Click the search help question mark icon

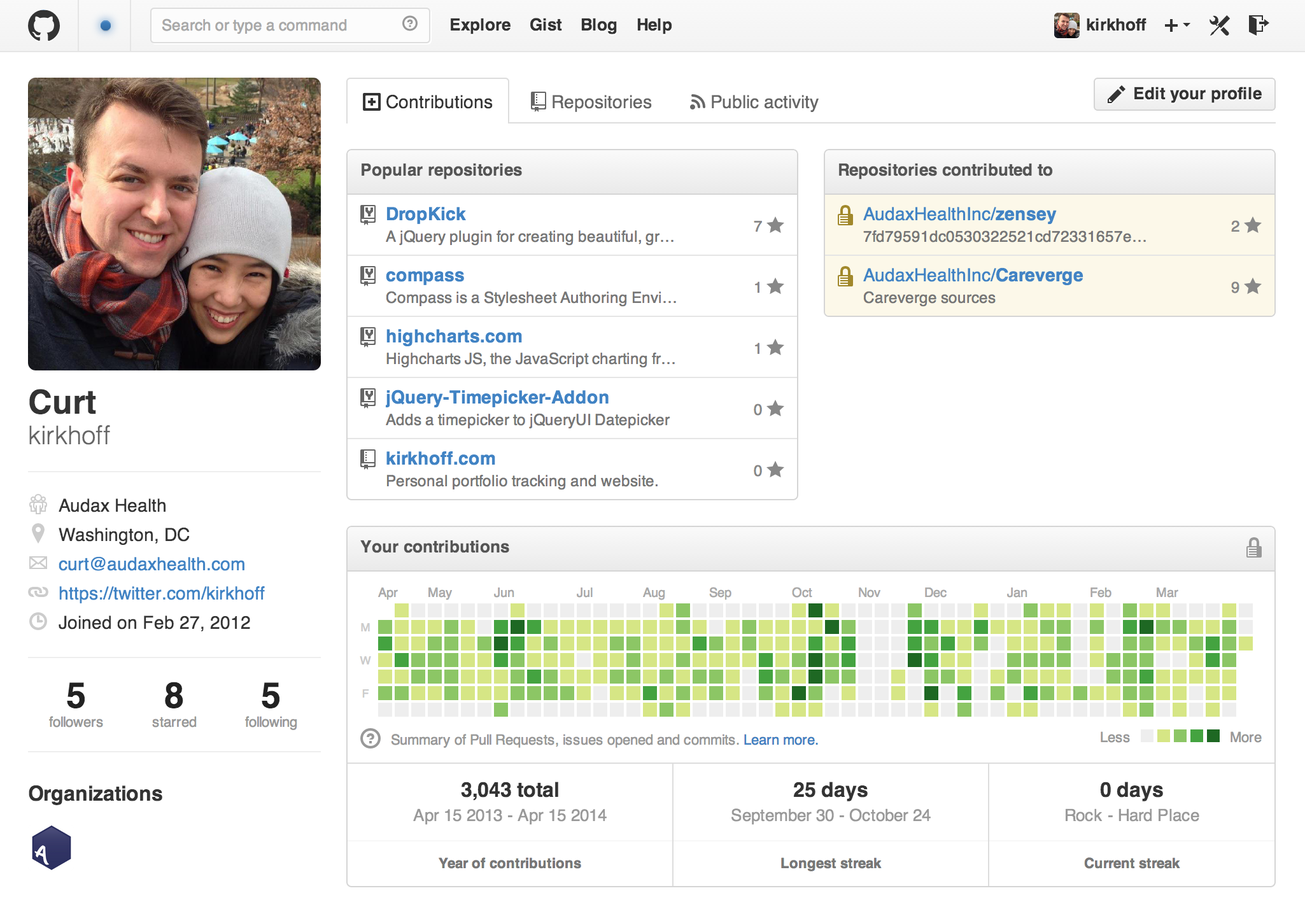click(410, 24)
